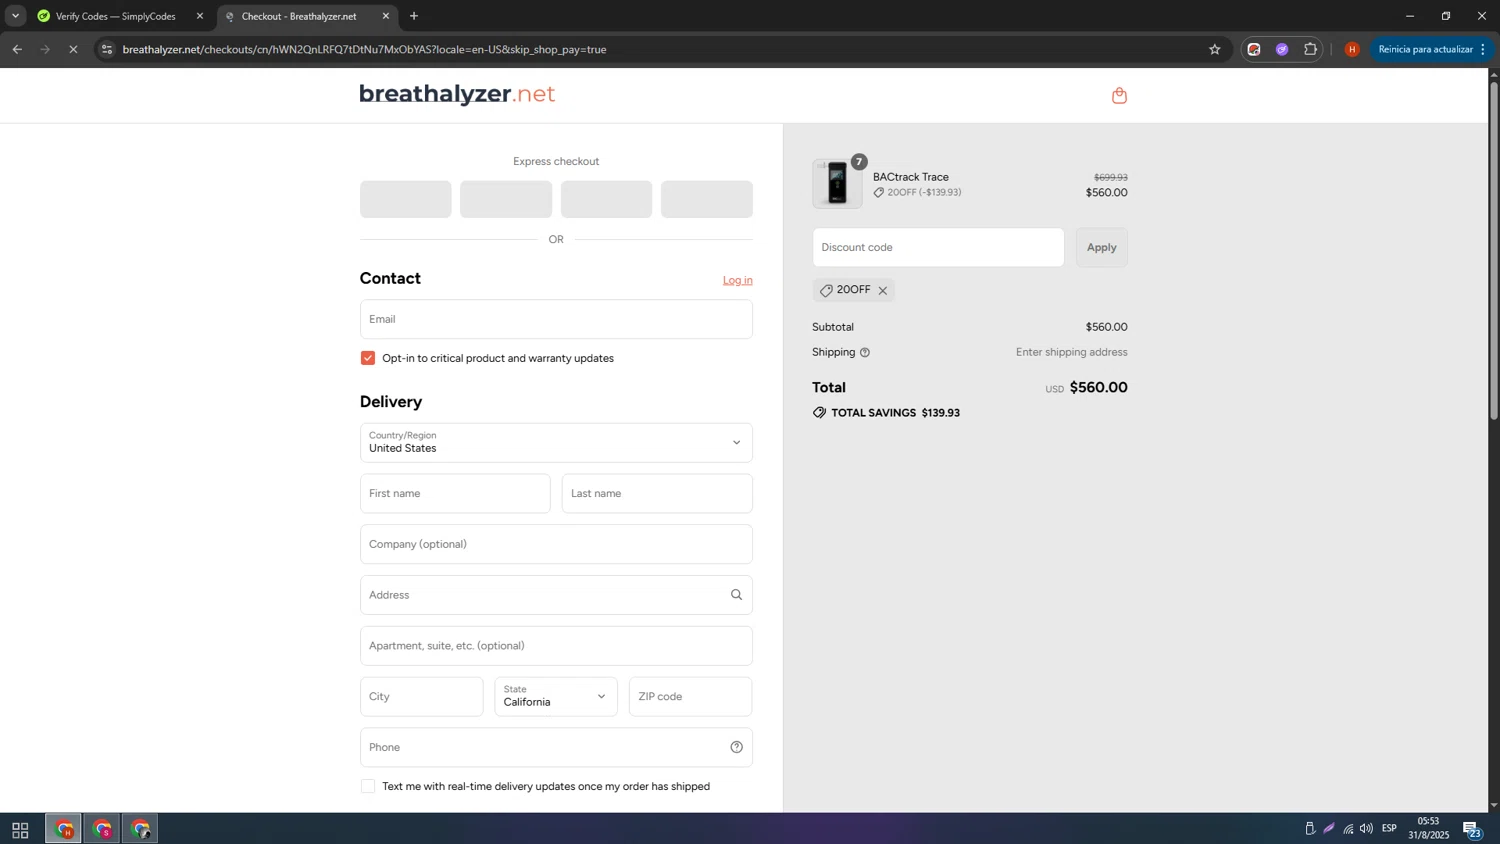Remove the 20OFF discount tag
The width and height of the screenshot is (1500, 844).
882,291
